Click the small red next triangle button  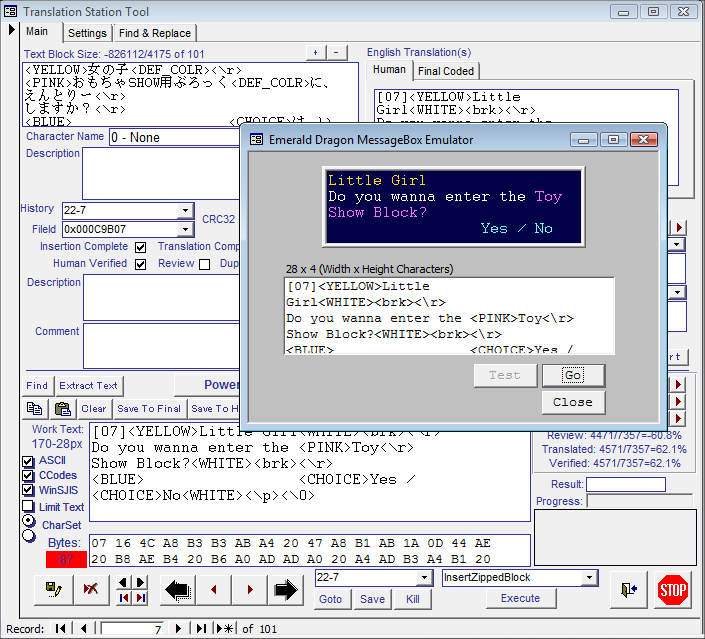[250, 590]
